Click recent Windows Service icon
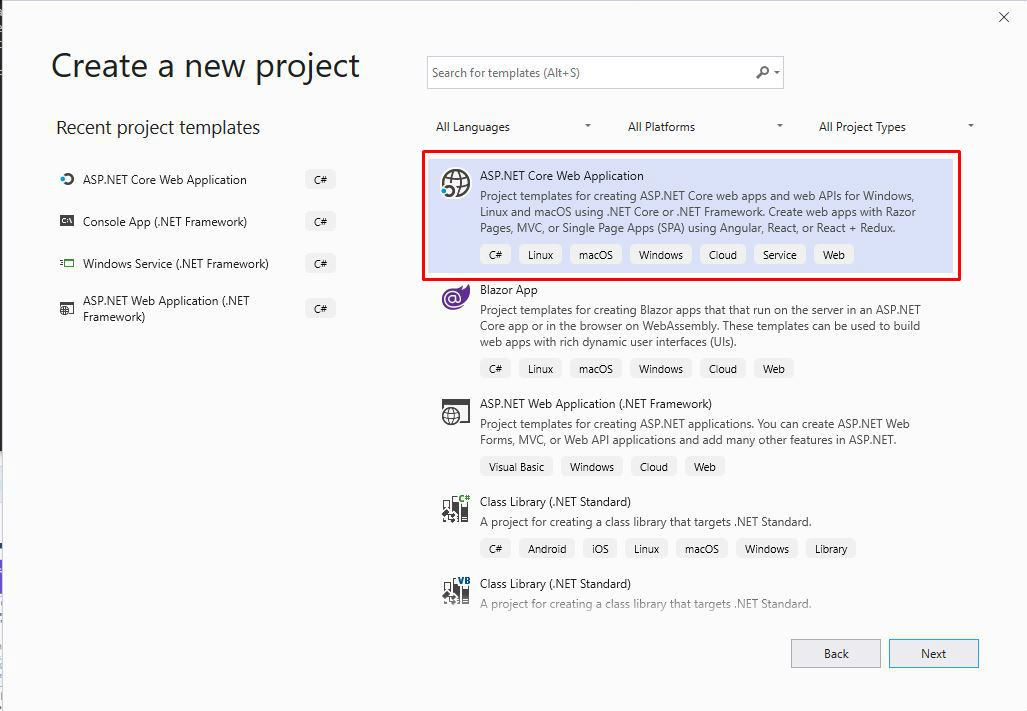Viewport: 1027px width, 711px height. [67, 263]
